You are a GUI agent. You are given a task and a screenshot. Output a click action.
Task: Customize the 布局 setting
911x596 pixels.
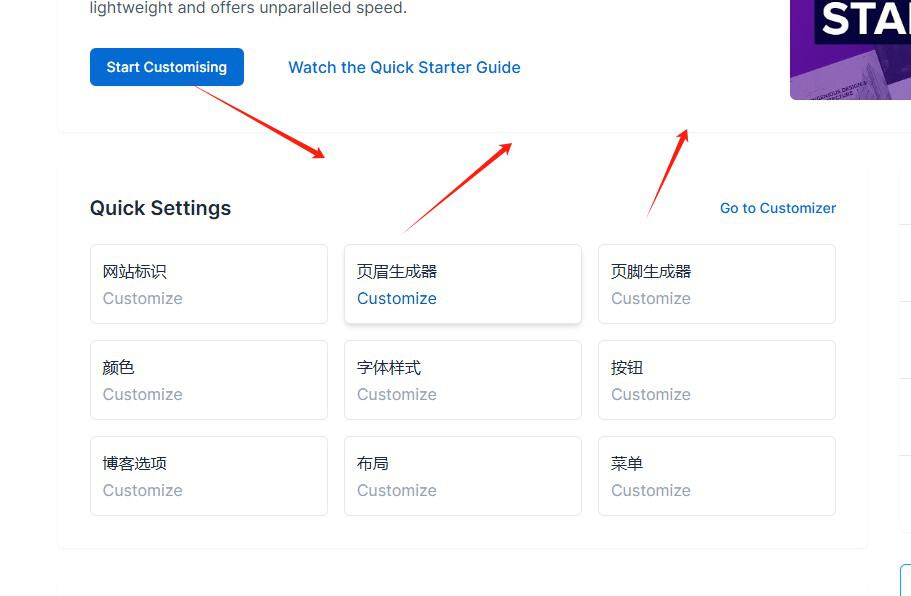pyautogui.click(x=397, y=490)
